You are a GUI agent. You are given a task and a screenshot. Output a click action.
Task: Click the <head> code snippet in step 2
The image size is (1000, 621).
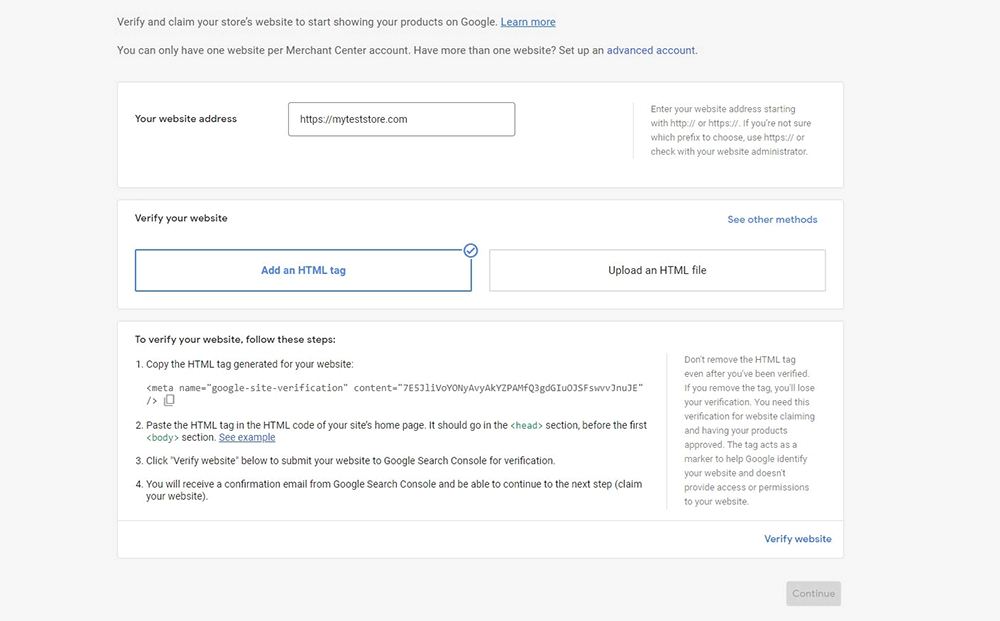[x=526, y=425]
